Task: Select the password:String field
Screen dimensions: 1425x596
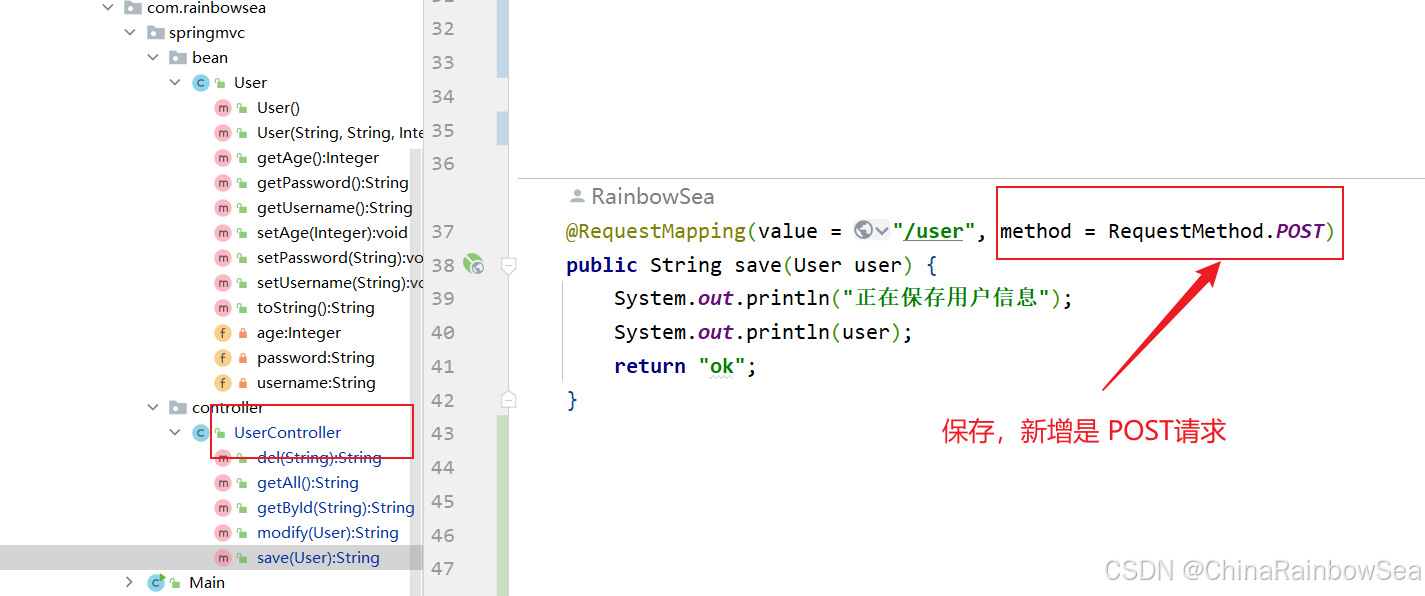Action: (315, 358)
